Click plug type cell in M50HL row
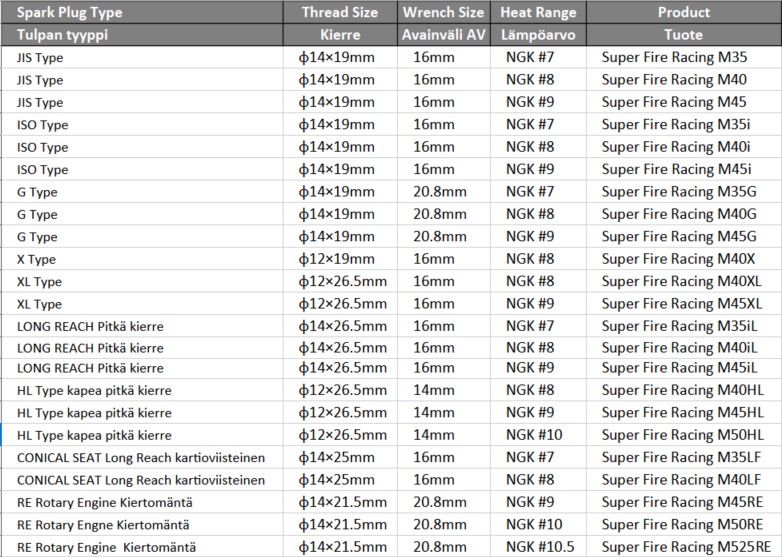 (x=142, y=435)
